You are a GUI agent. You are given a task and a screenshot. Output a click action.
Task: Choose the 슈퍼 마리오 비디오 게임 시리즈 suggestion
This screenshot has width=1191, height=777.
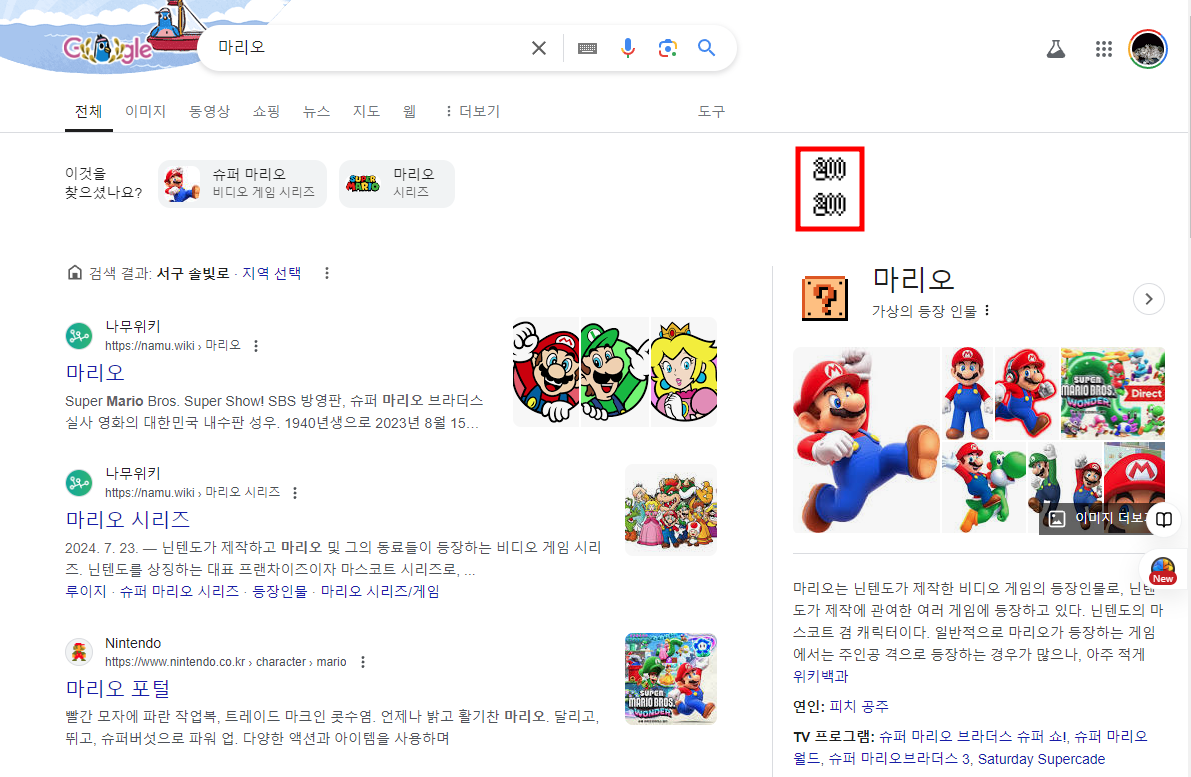point(242,184)
